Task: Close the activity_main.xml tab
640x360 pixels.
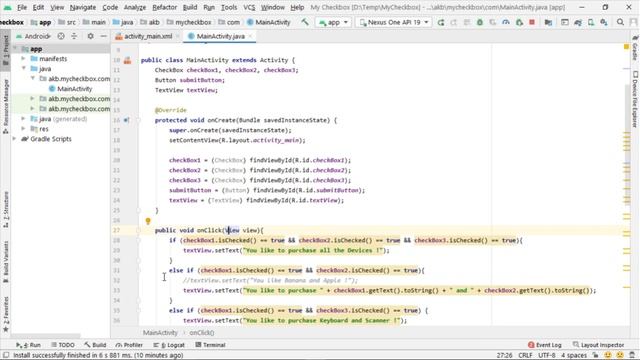Action: click(178, 36)
